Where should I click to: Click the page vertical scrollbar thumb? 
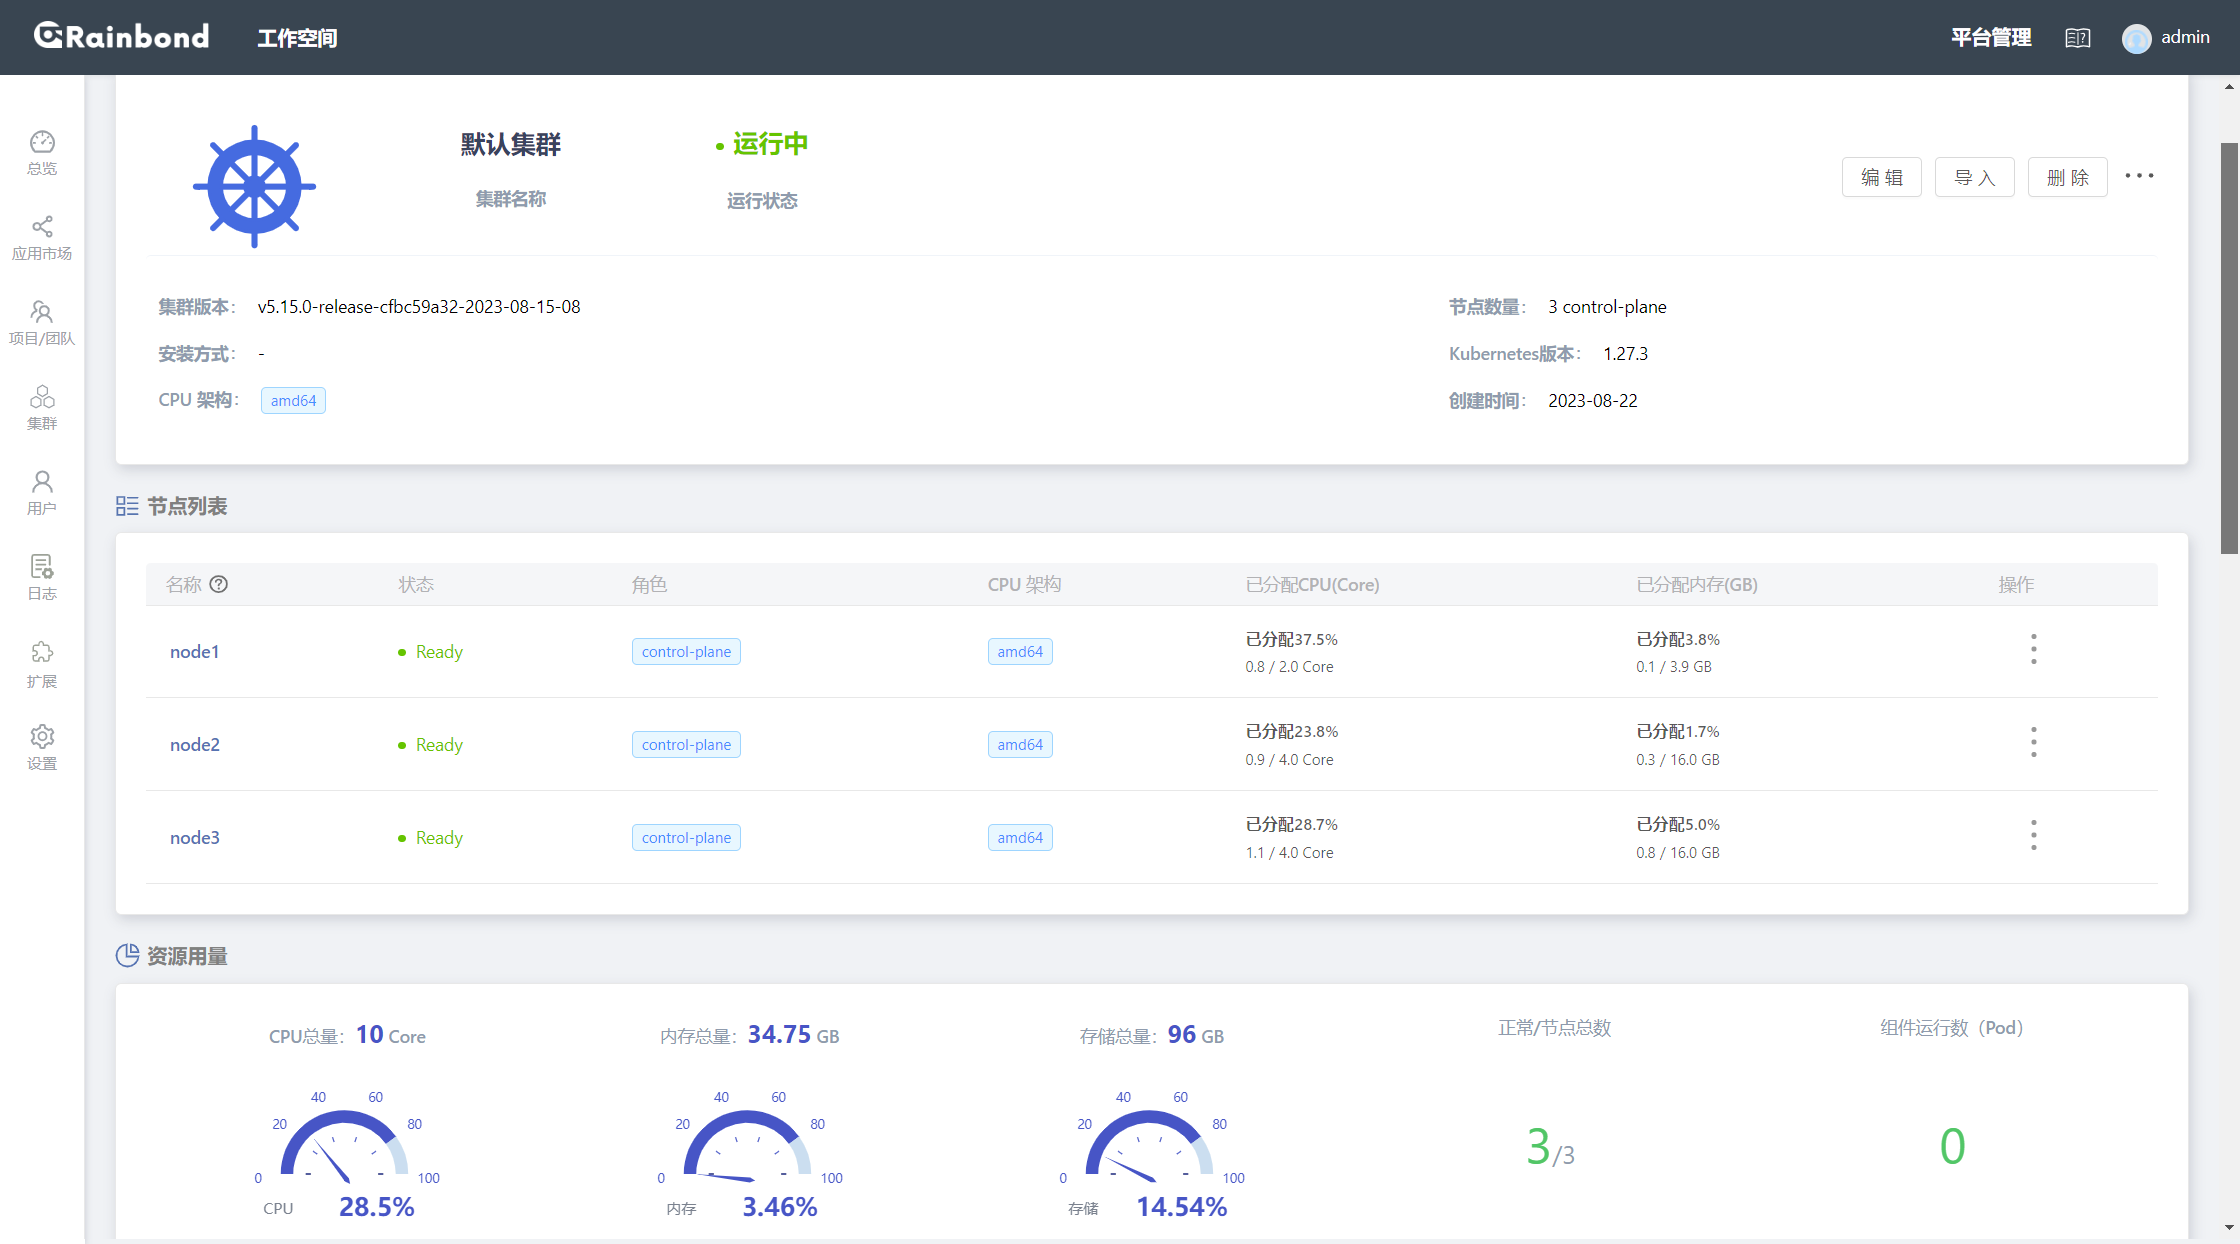point(2229,347)
